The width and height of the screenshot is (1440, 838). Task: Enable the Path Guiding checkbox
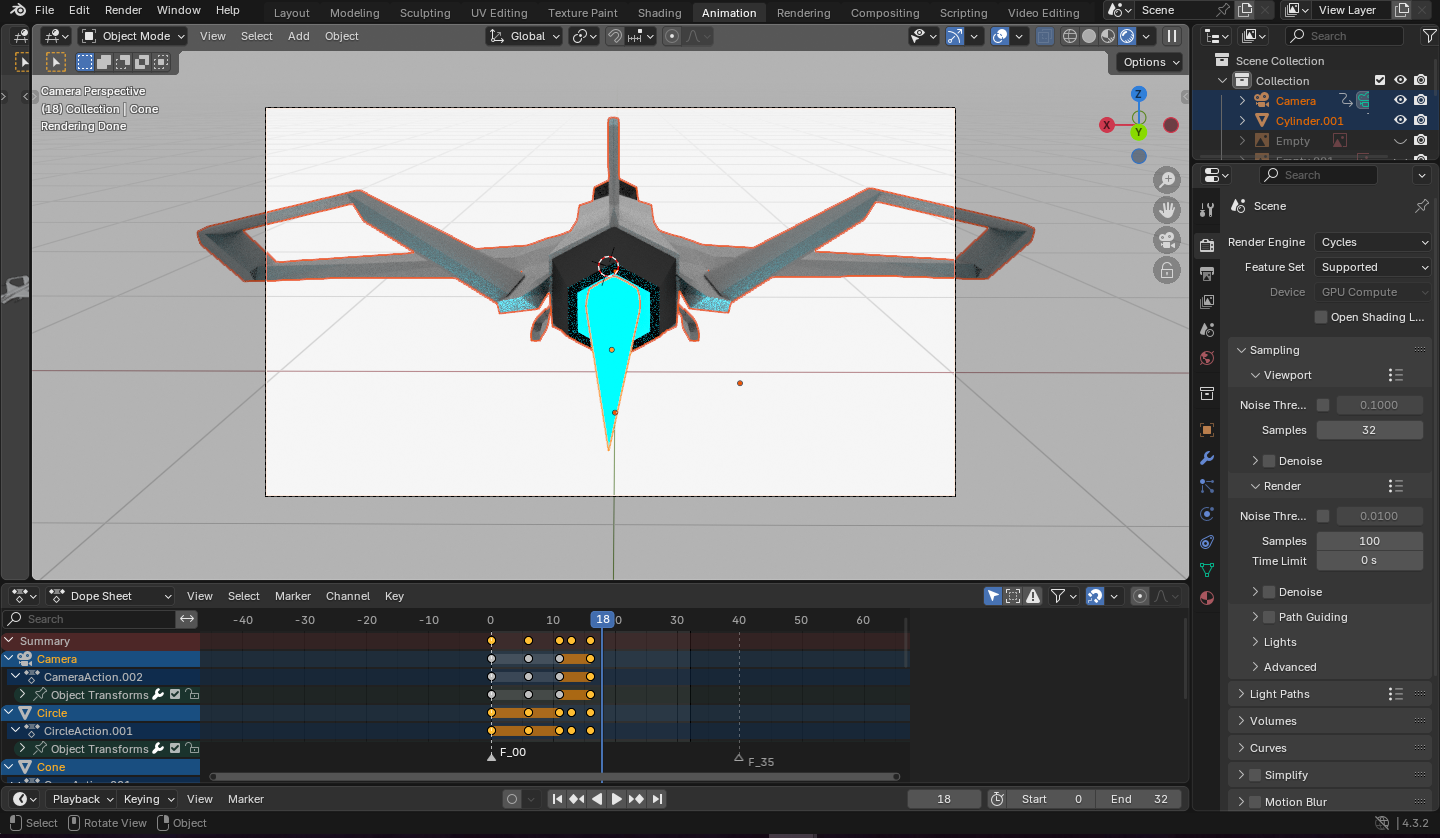pyautogui.click(x=1269, y=617)
